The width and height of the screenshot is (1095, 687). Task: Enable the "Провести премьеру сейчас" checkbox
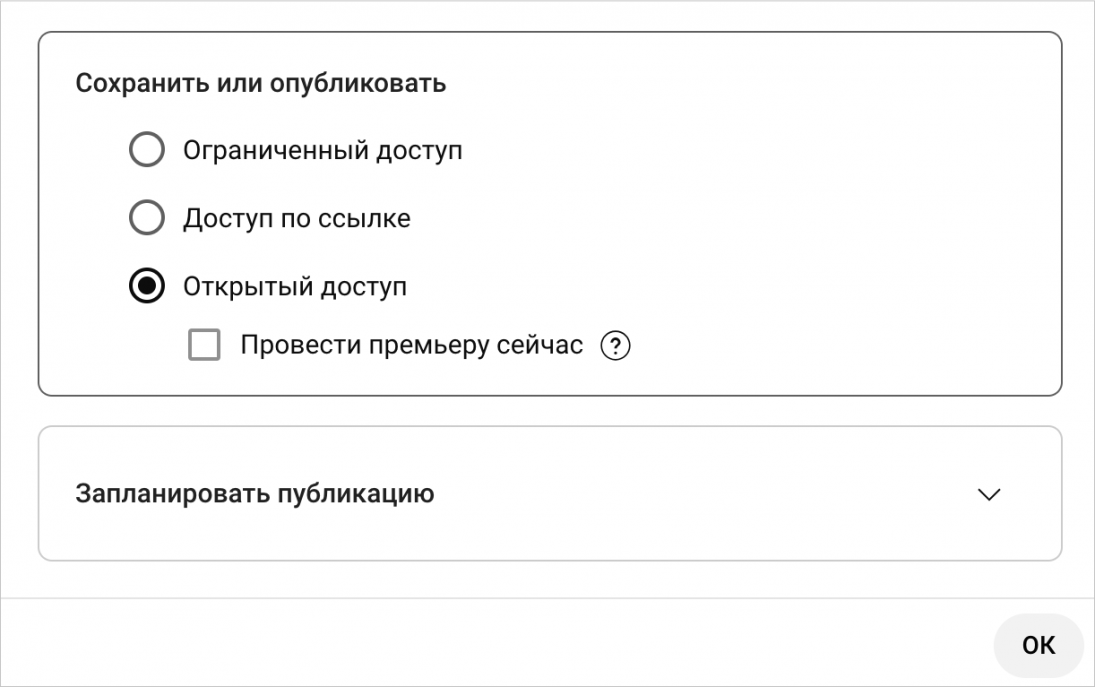click(x=204, y=346)
